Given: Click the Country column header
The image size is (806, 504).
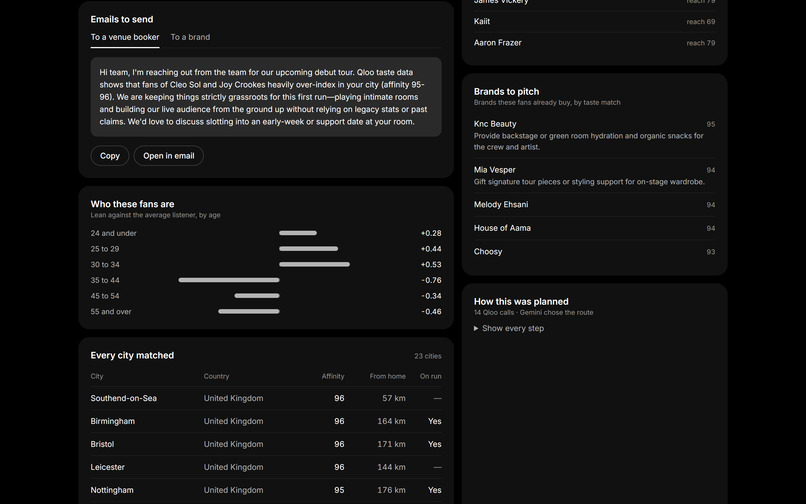Looking at the screenshot, I should click(216, 376).
